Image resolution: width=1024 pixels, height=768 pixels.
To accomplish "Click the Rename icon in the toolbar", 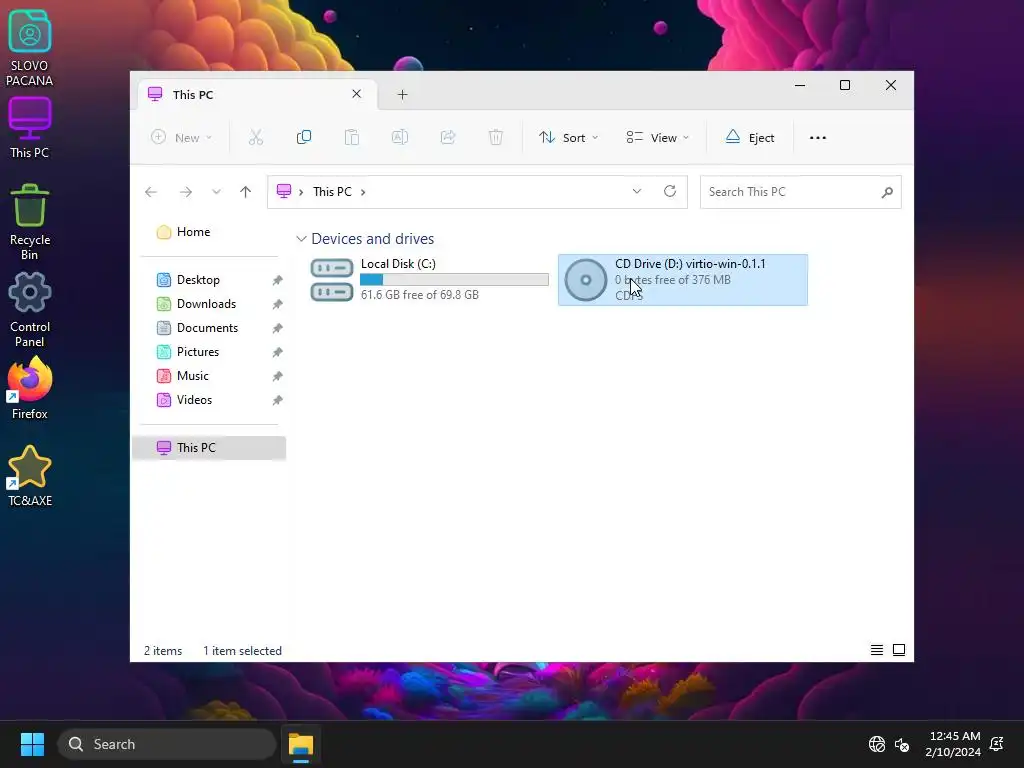I will (x=400, y=137).
